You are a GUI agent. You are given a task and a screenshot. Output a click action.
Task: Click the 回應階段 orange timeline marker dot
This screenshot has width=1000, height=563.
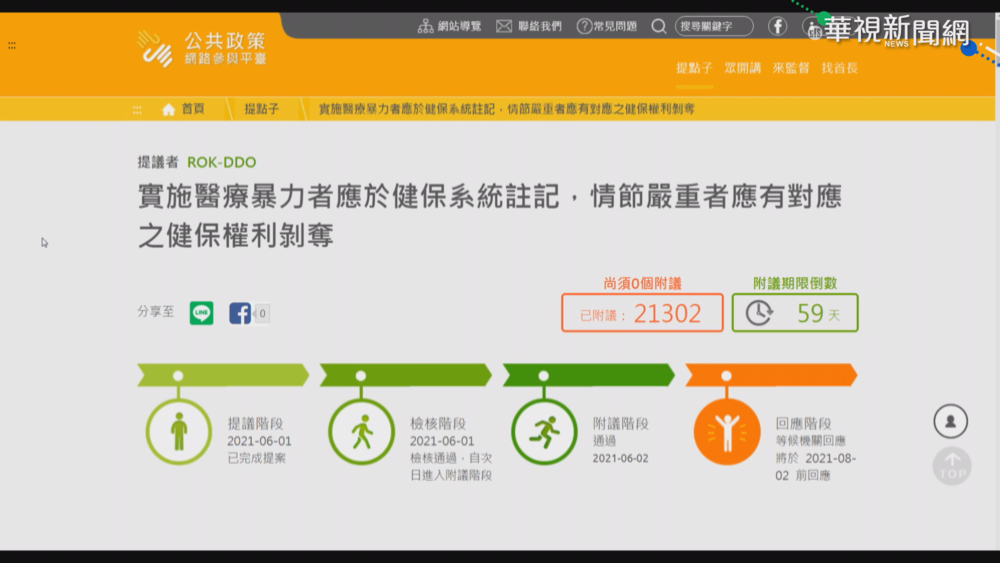[726, 376]
